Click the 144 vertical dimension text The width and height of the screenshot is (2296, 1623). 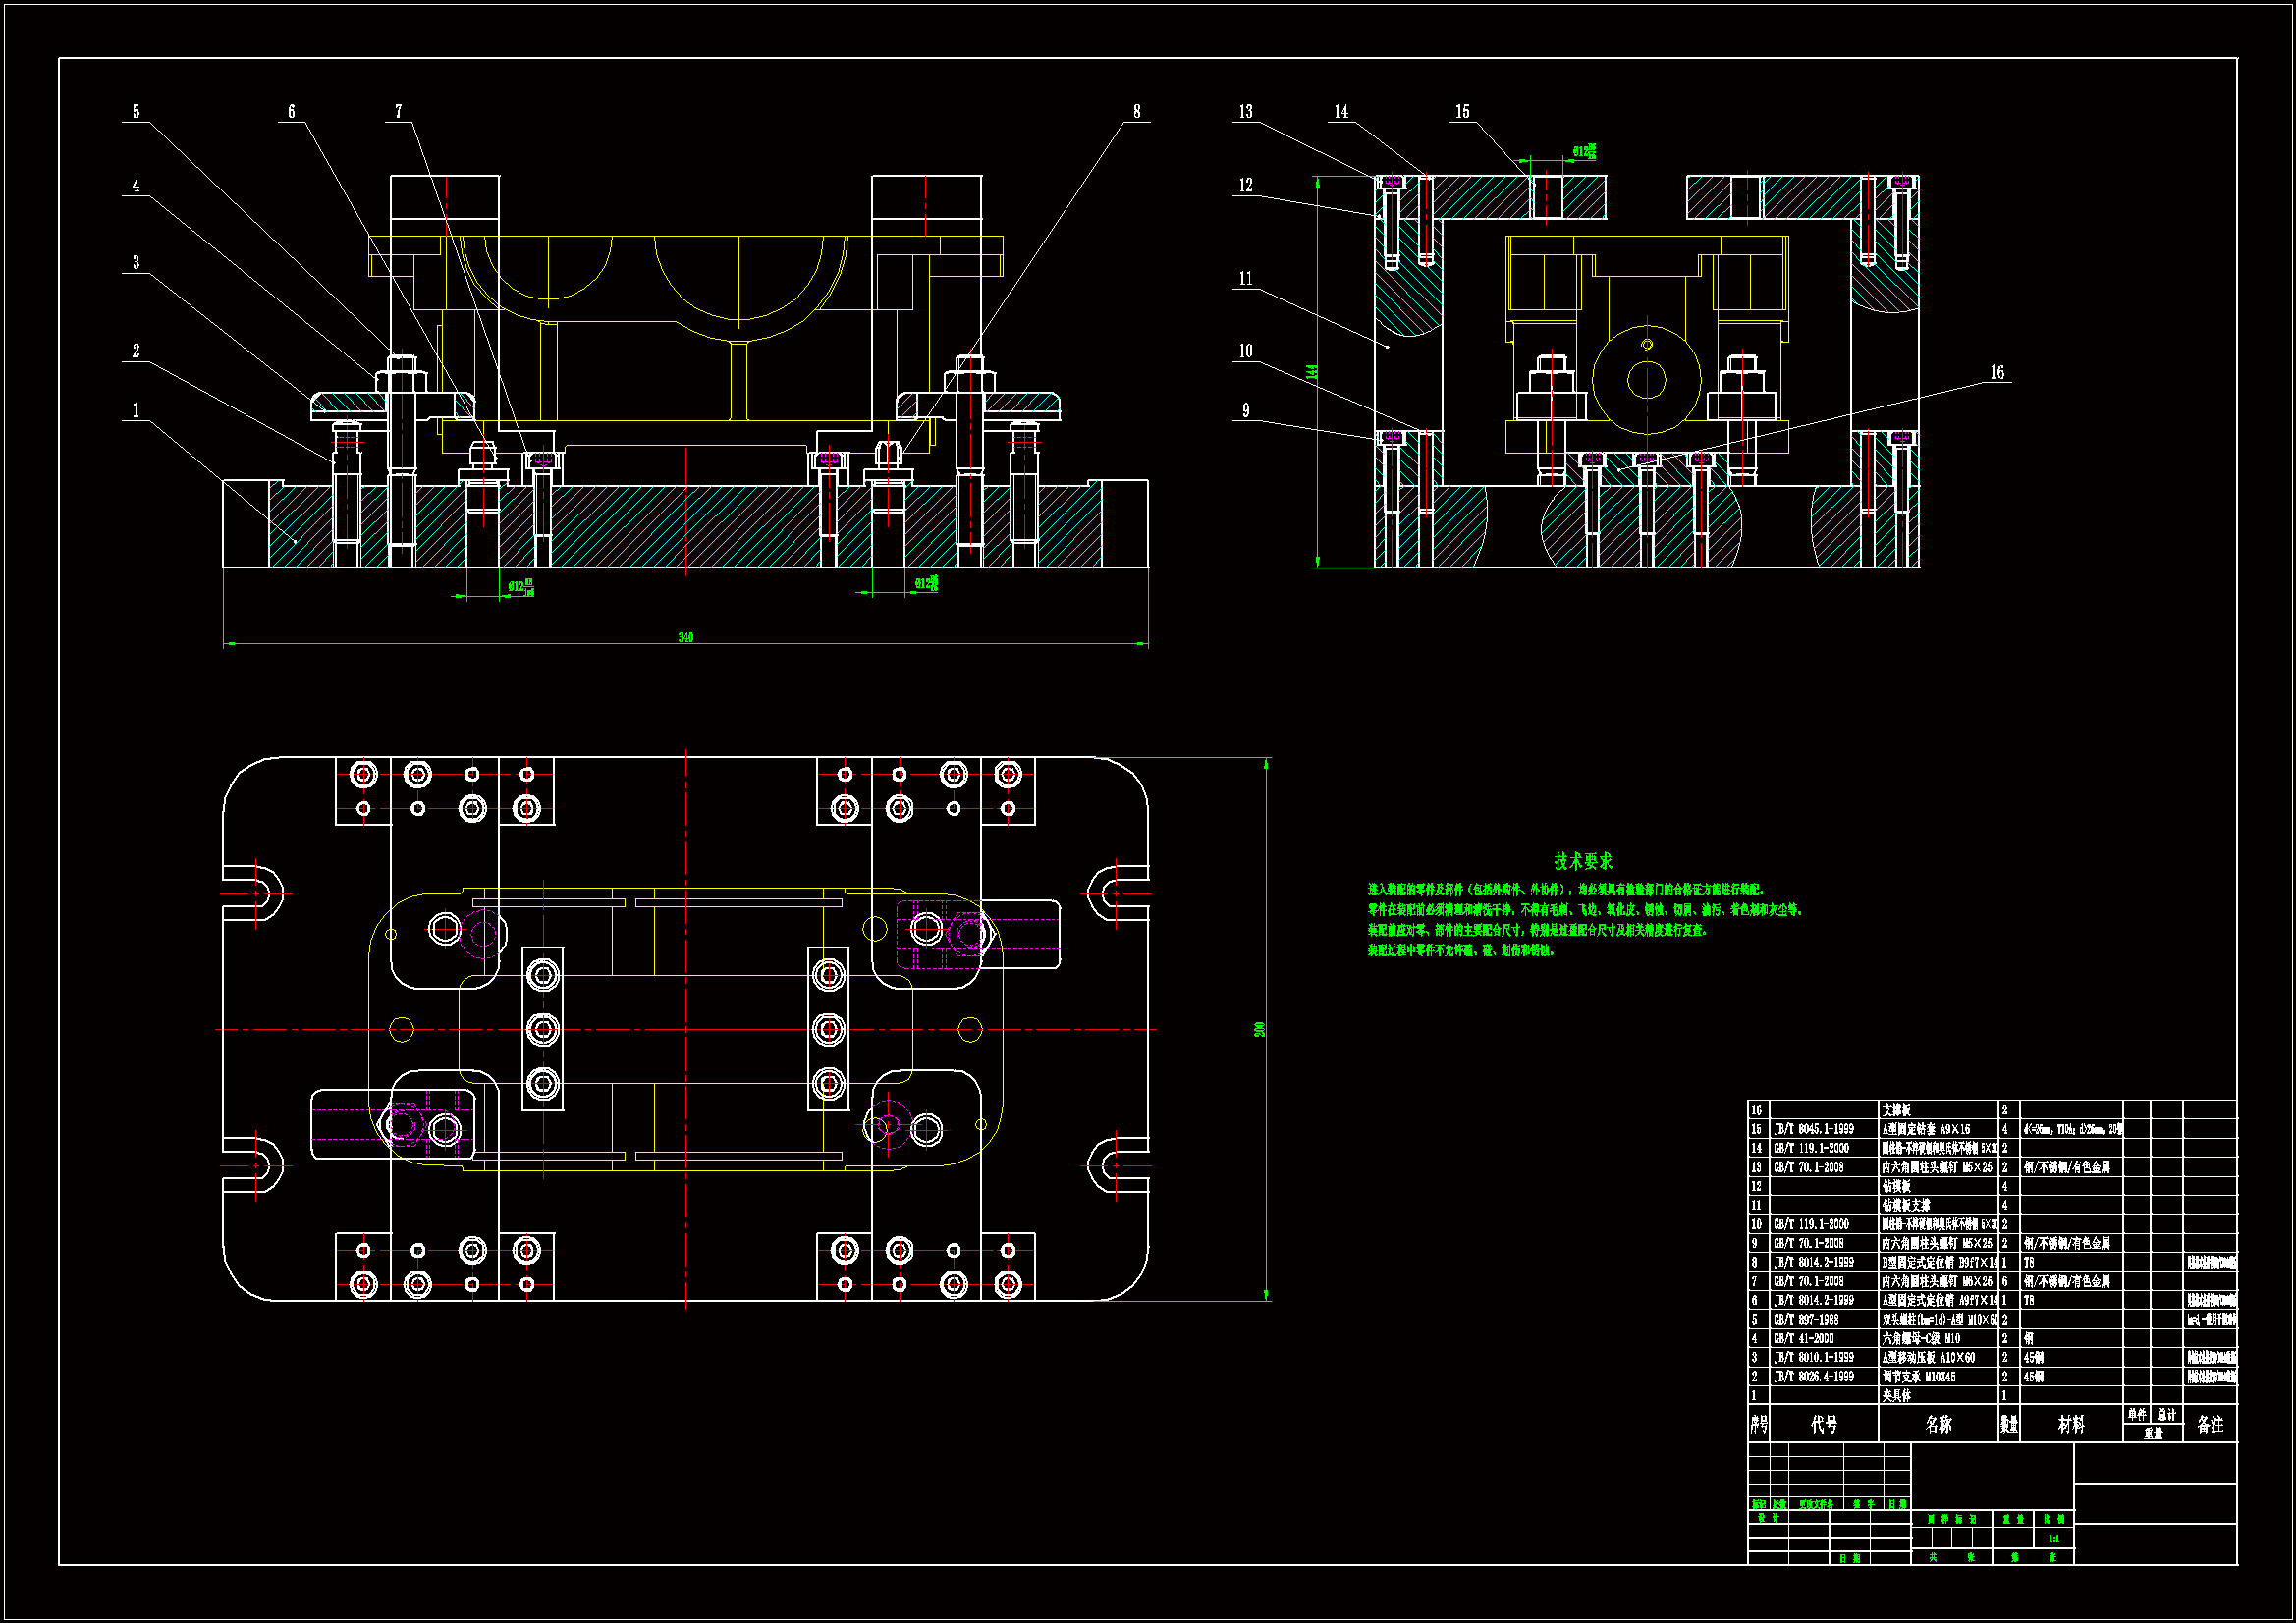point(1311,371)
